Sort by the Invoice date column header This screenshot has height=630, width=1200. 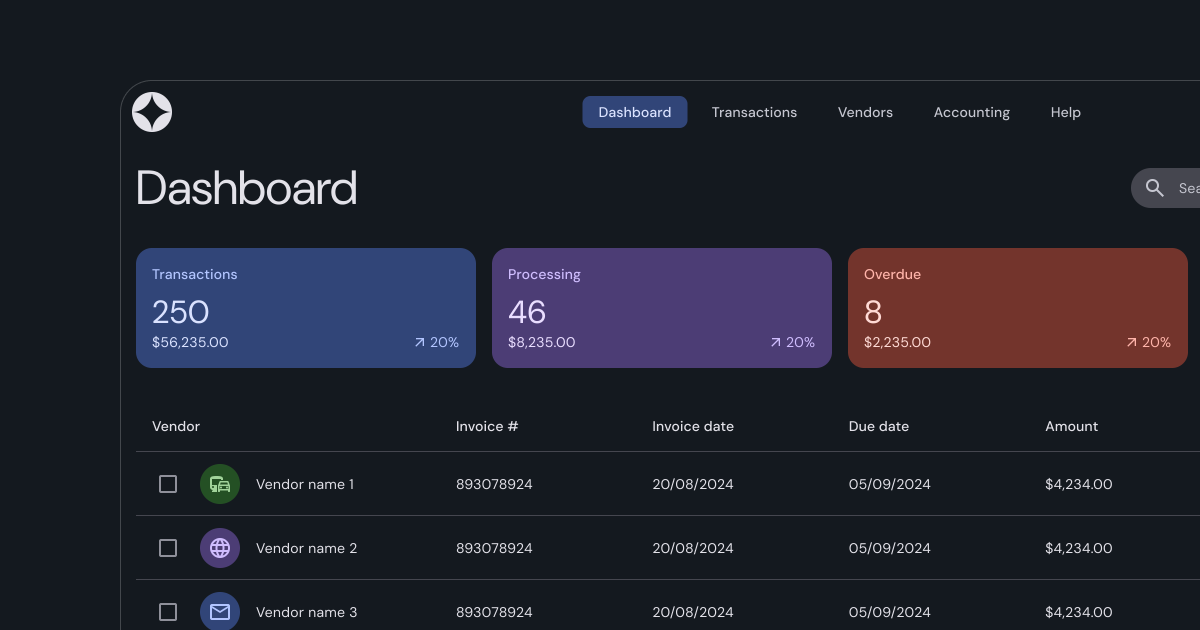click(693, 426)
